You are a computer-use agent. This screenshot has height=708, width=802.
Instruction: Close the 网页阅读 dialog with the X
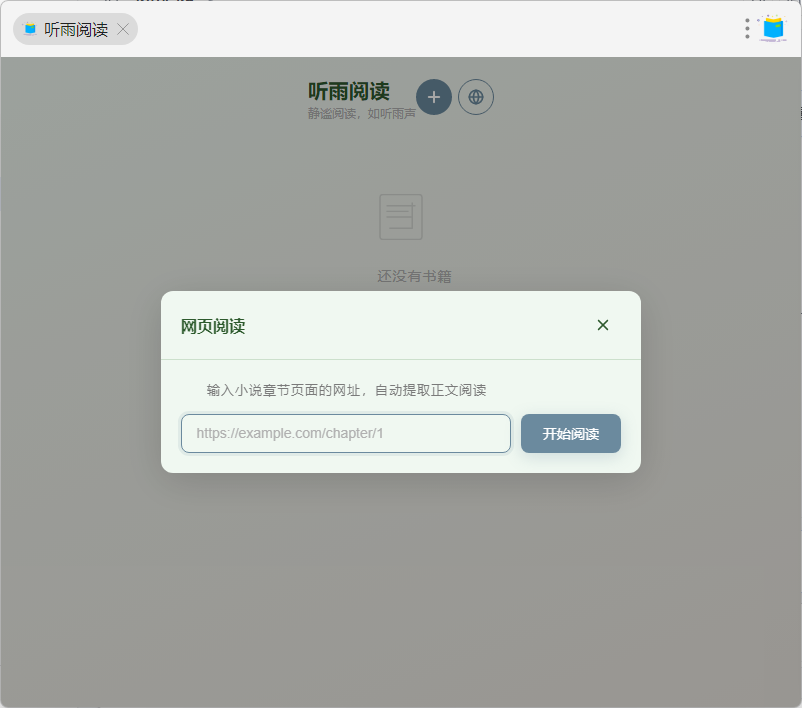click(603, 325)
